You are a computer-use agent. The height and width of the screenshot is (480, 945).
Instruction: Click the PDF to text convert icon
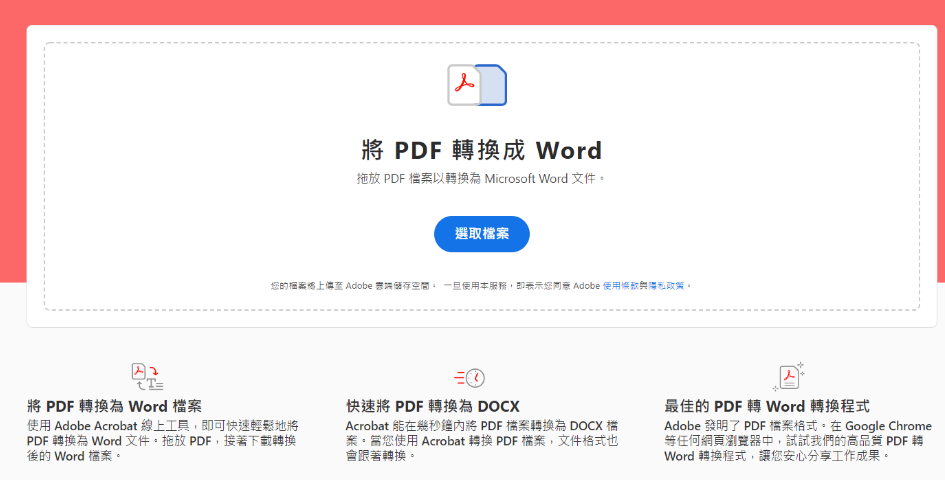pos(148,377)
